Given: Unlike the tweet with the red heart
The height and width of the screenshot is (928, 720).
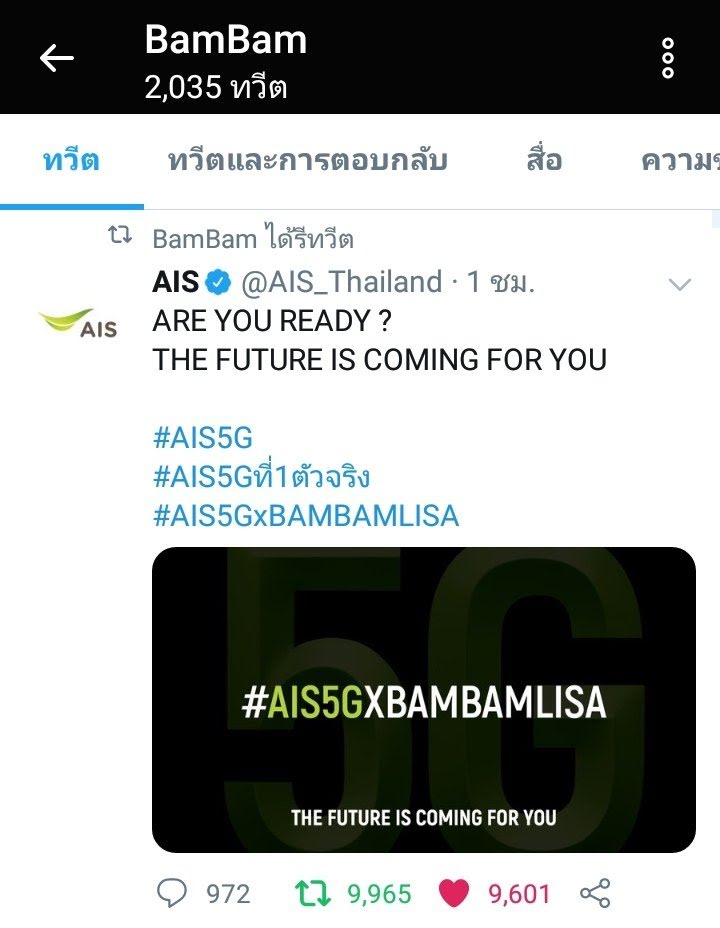Looking at the screenshot, I should [454, 893].
